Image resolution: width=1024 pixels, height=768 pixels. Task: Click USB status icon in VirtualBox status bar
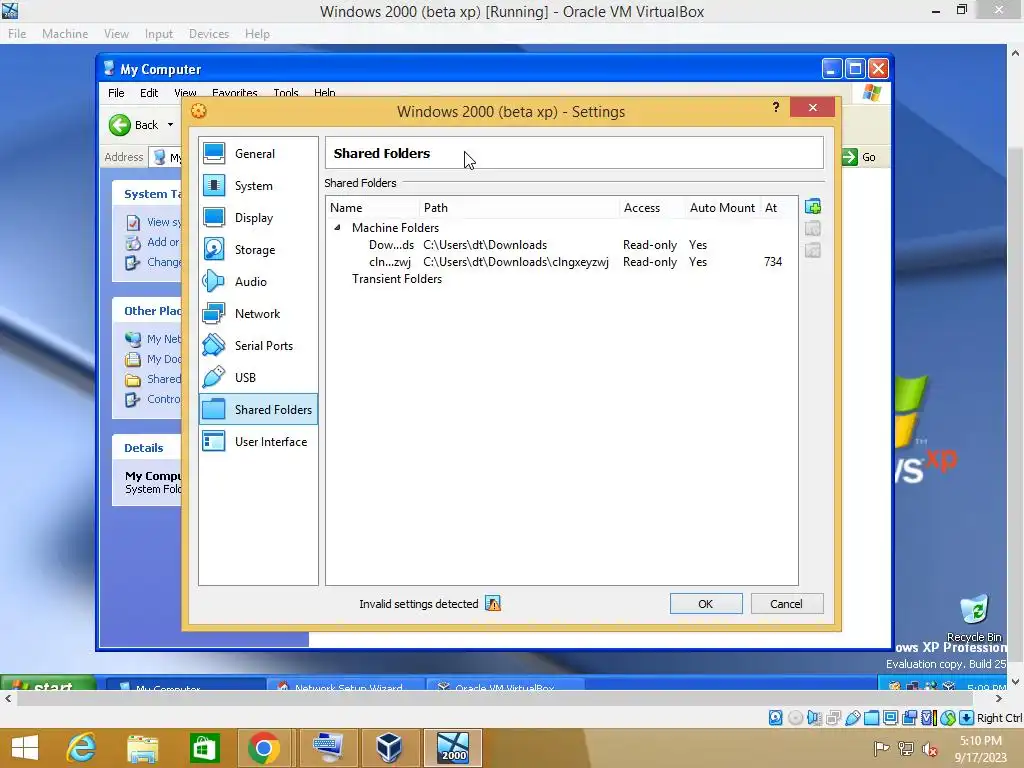(852, 718)
